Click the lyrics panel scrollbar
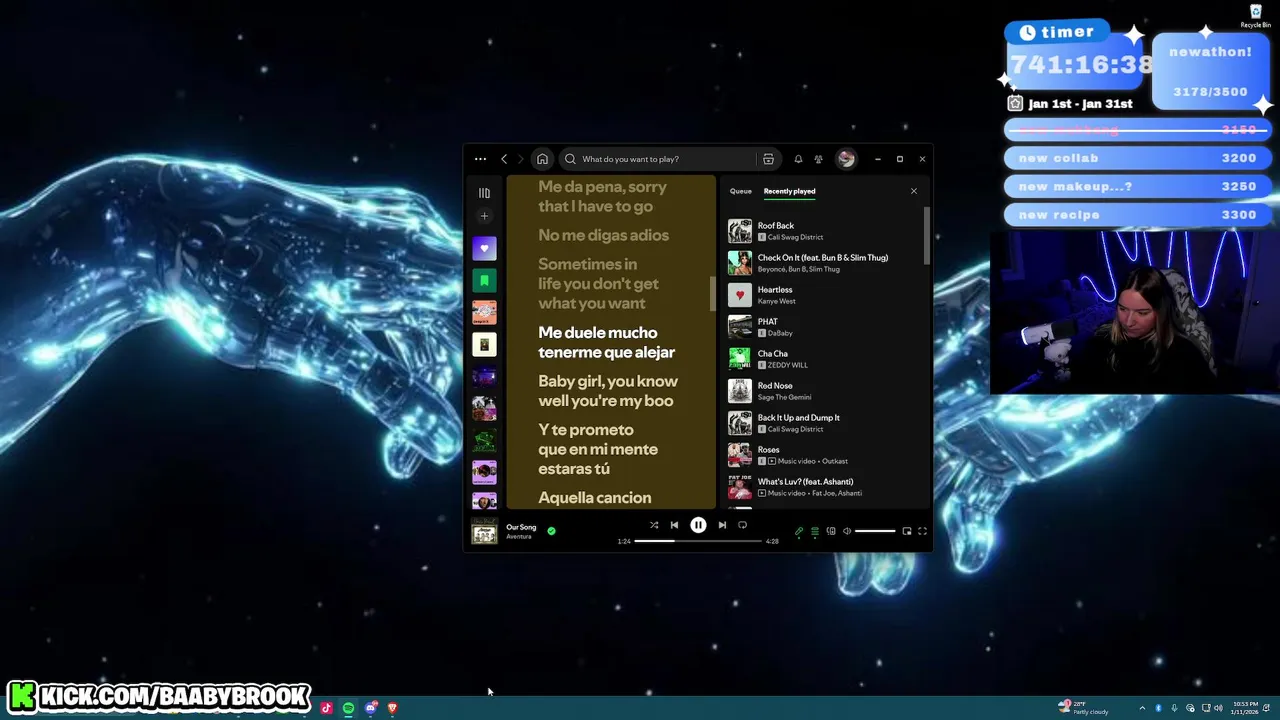Screen dimensions: 1280x720 pyautogui.click(x=713, y=293)
